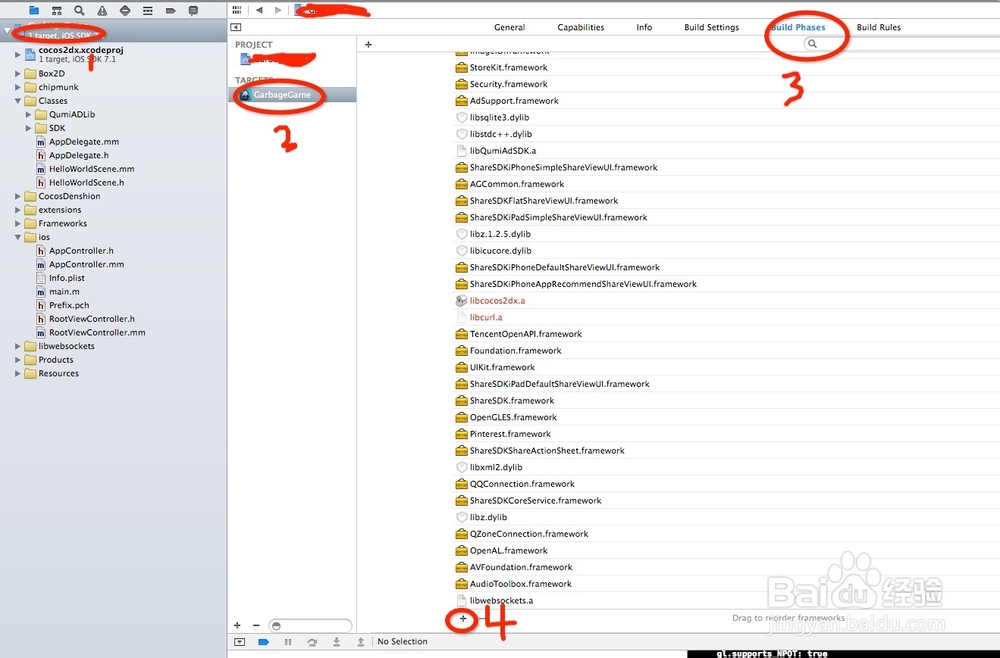This screenshot has width=1000, height=658.
Task: Open Info.plist file
Action: pos(67,278)
